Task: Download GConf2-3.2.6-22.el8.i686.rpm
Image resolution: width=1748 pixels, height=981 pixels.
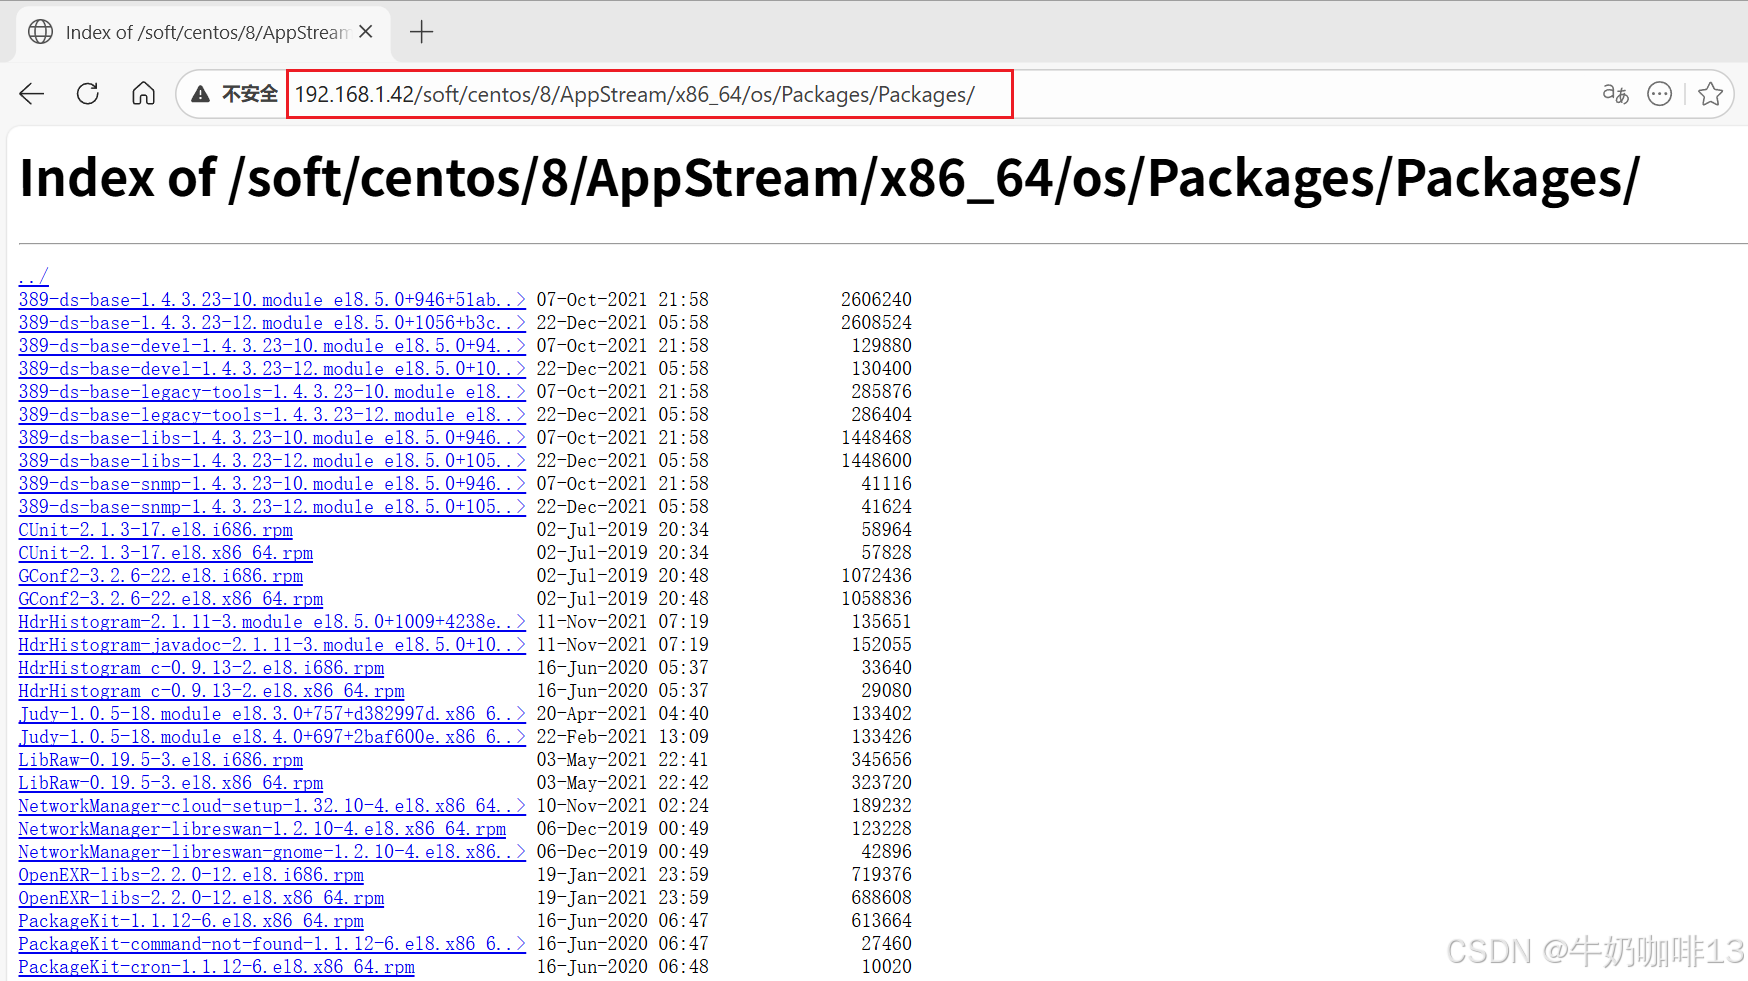Action: 161,576
